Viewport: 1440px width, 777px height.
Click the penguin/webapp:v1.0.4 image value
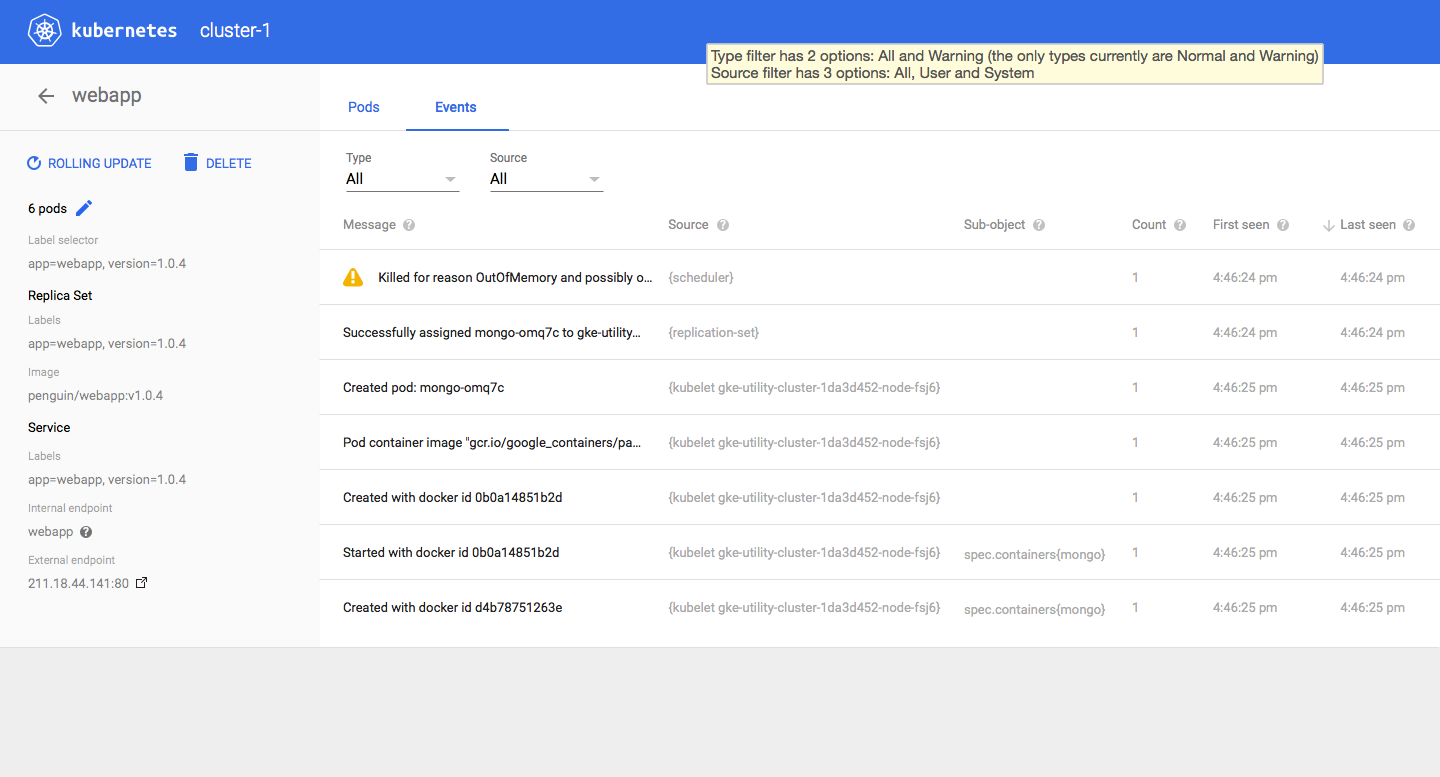click(95, 396)
